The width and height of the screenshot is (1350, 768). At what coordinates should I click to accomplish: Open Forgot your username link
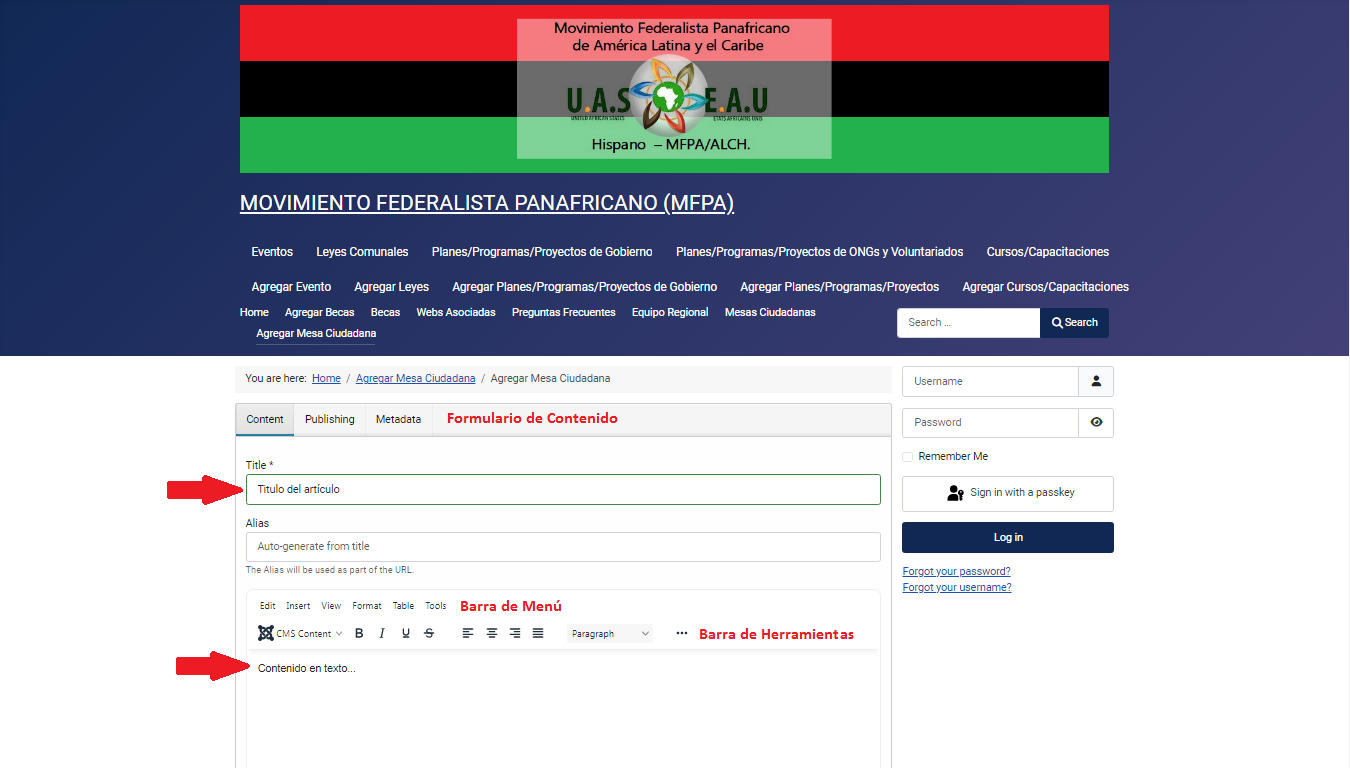click(957, 588)
